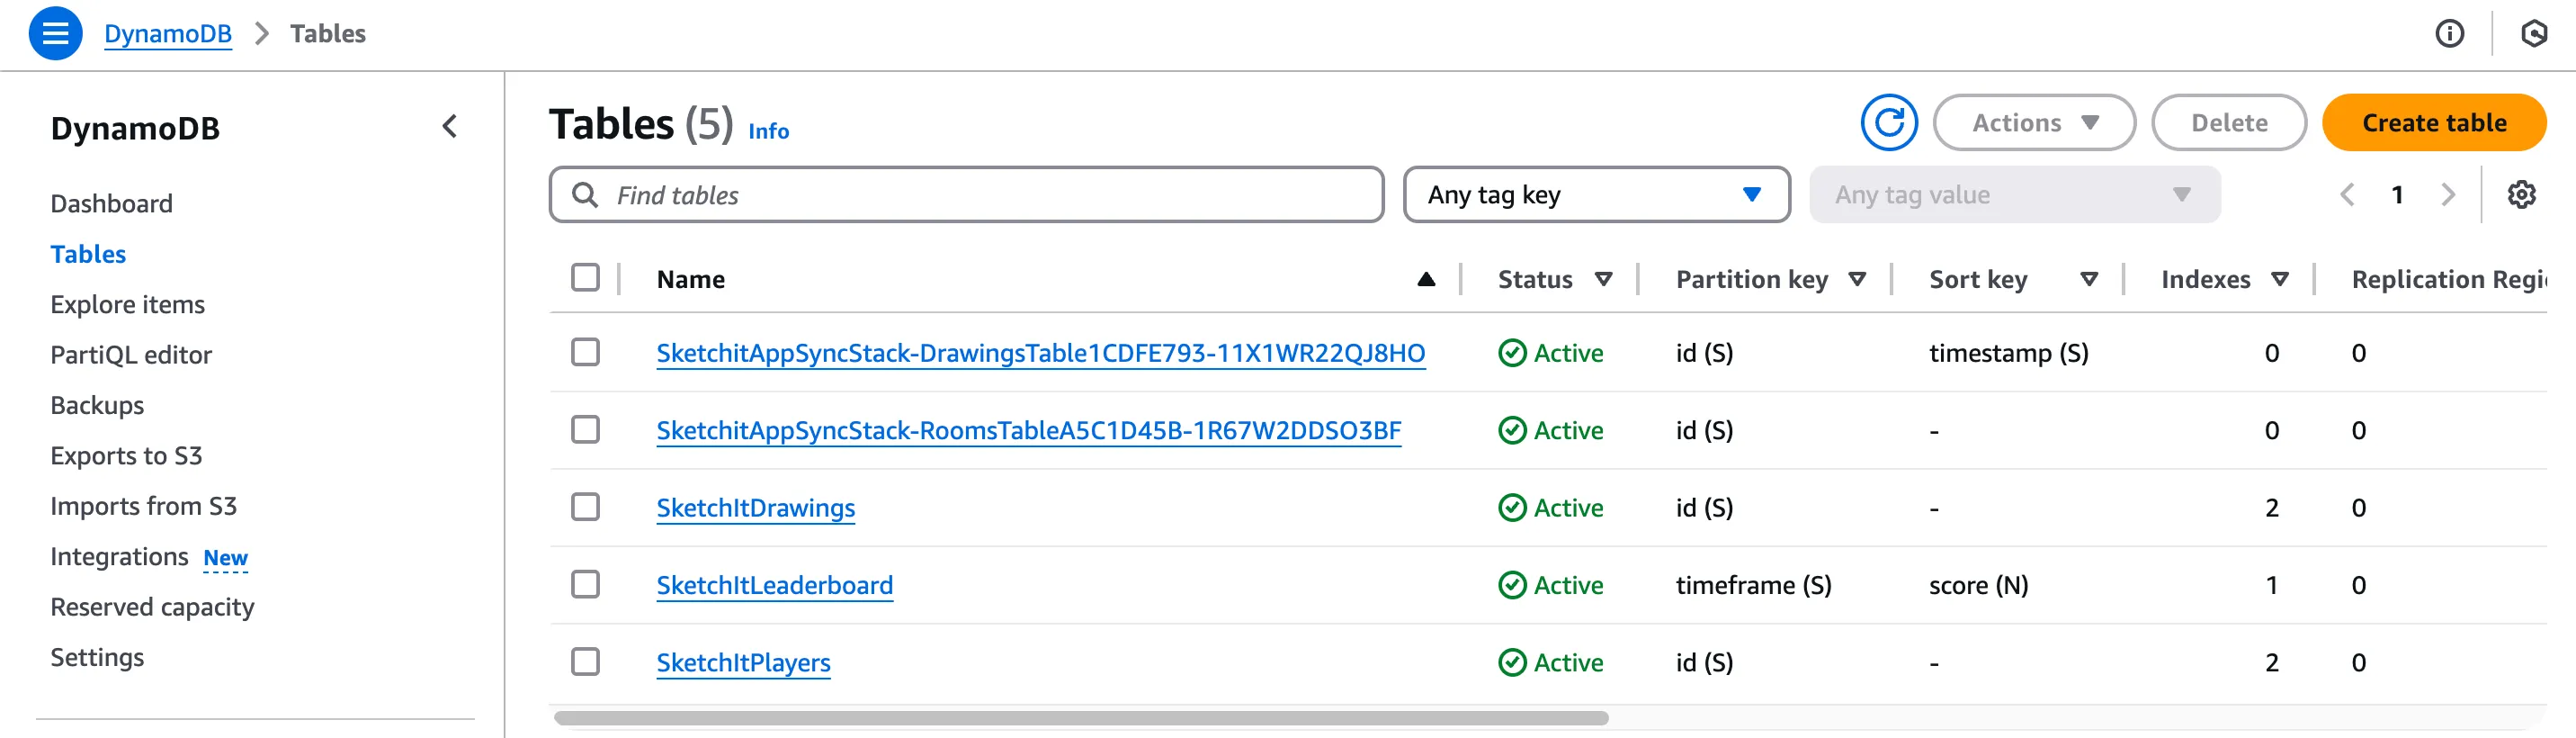Select all tables checkbox in header
The width and height of the screenshot is (2576, 738).
coord(585,277)
